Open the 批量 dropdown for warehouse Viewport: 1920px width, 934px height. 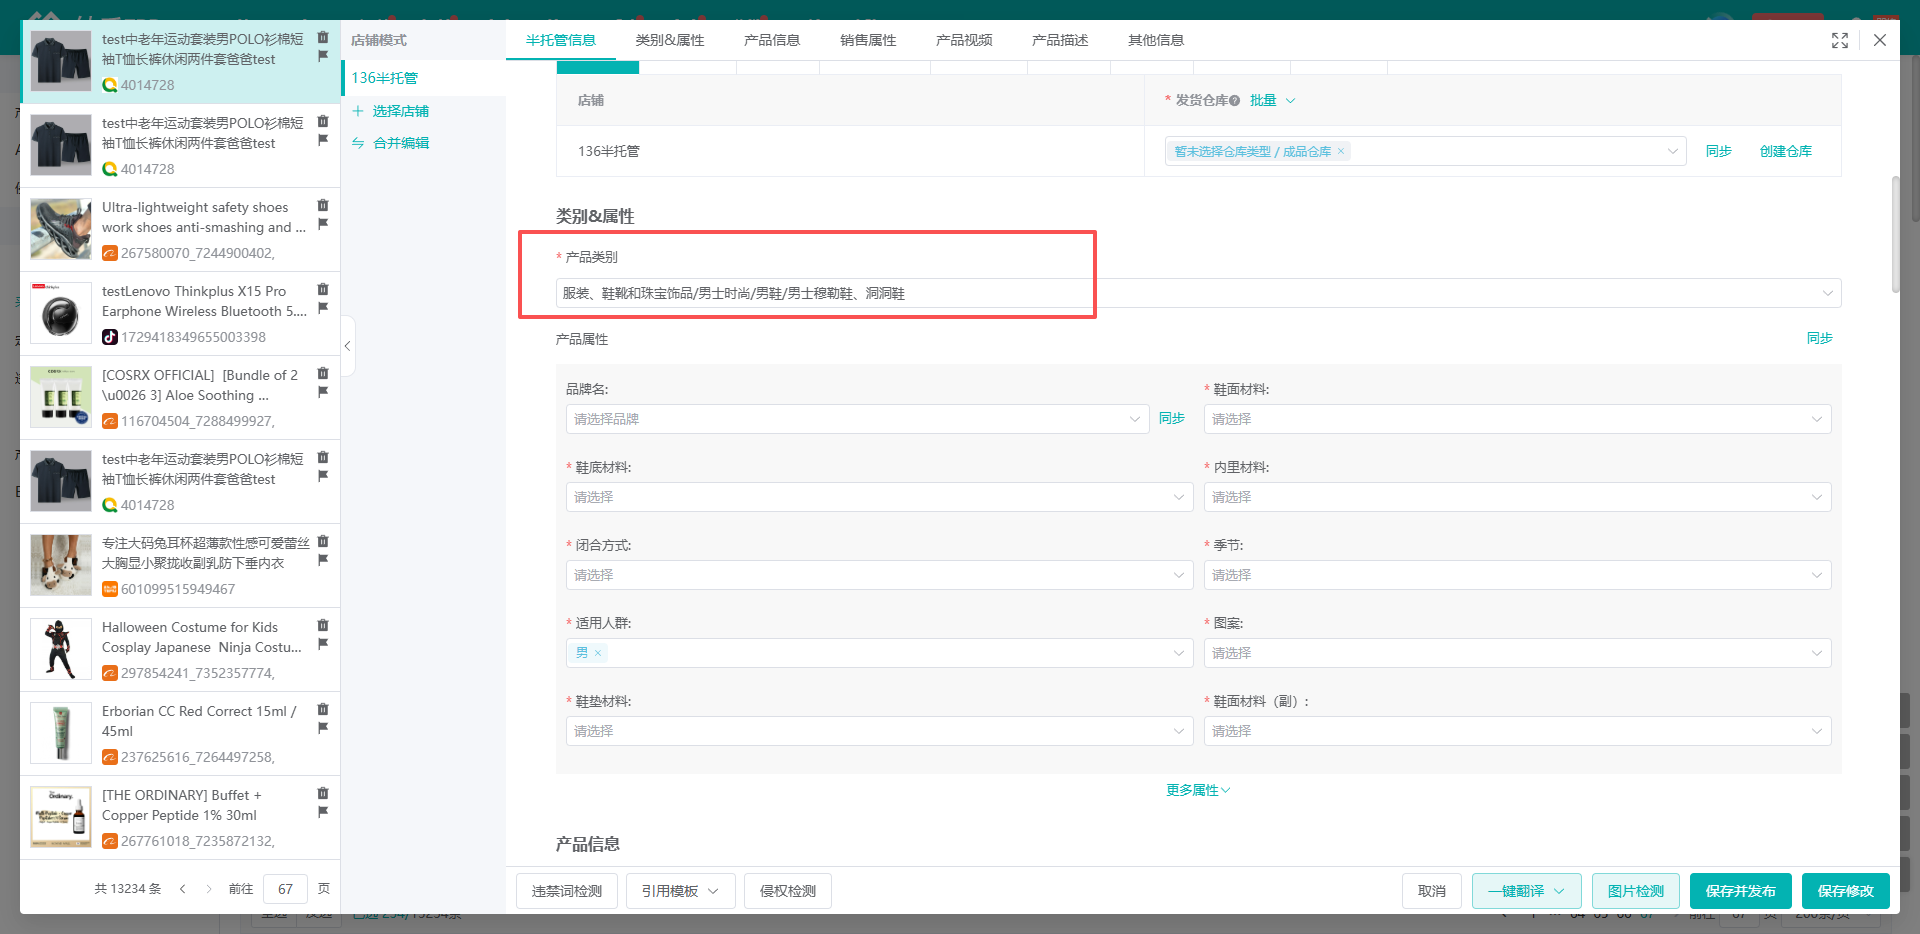1272,100
